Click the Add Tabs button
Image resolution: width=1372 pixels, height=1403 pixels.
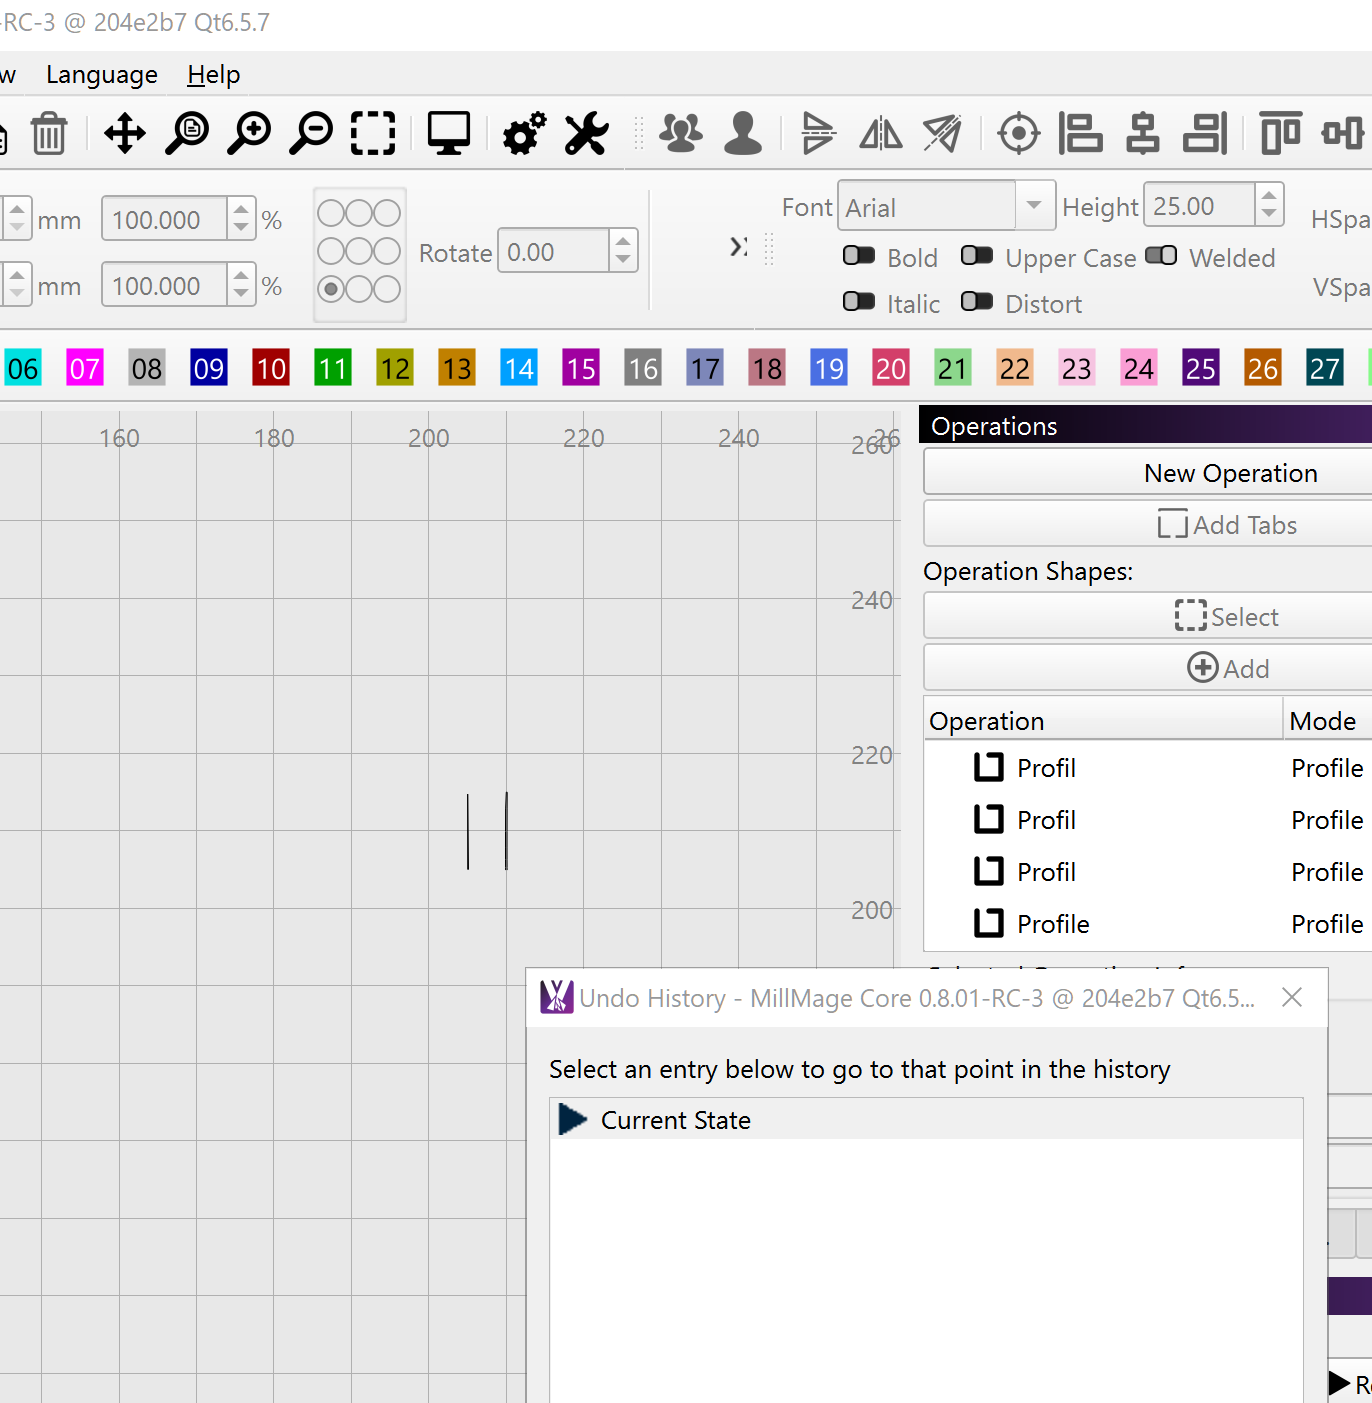pyautogui.click(x=1148, y=524)
